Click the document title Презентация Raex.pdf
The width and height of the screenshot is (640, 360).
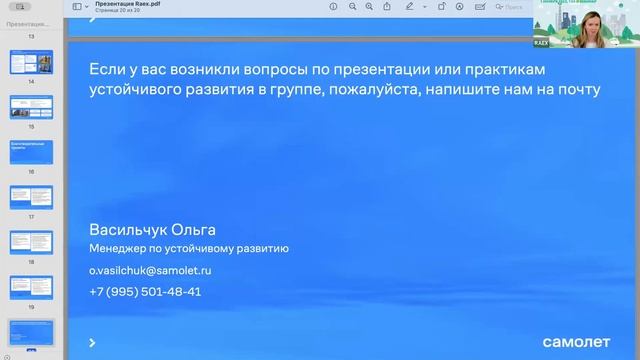128,4
